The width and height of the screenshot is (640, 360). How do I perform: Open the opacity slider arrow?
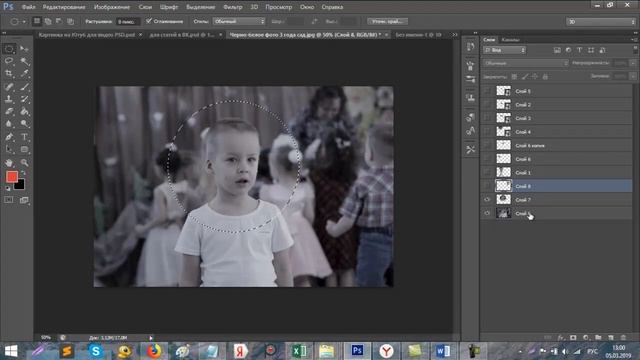(633, 63)
